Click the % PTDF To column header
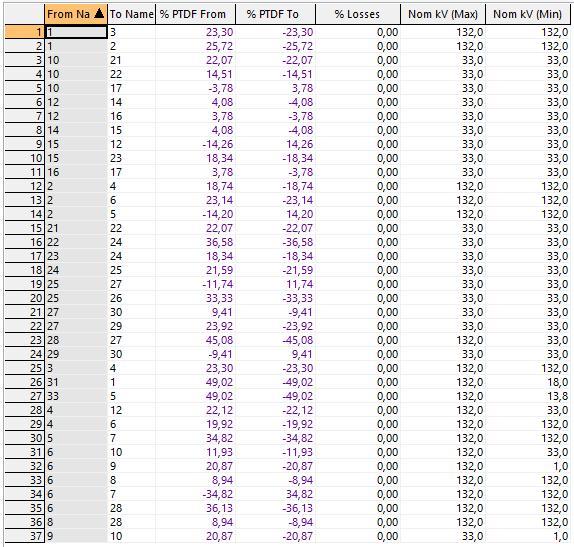574x547 pixels. [x=275, y=14]
